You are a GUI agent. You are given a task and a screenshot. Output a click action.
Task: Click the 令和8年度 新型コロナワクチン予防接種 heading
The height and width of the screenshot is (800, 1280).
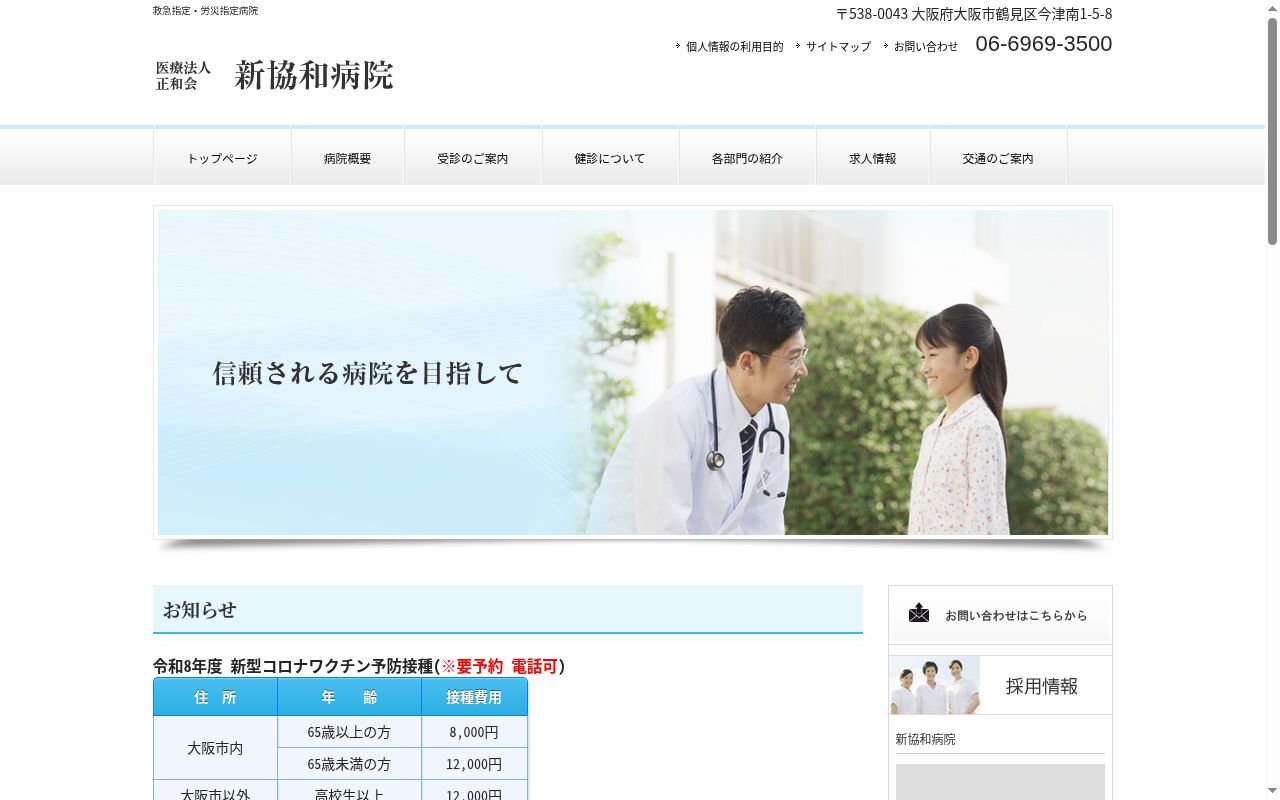coord(359,666)
